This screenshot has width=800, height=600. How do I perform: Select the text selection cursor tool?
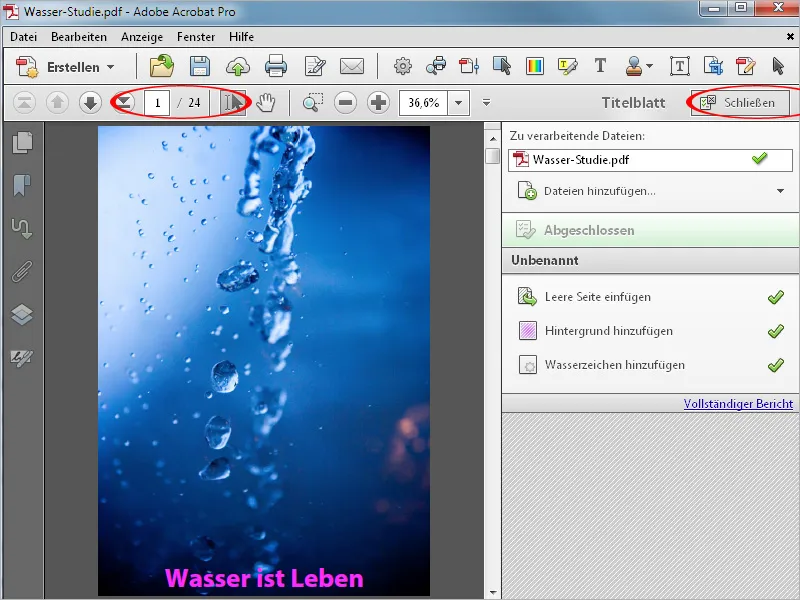(233, 103)
